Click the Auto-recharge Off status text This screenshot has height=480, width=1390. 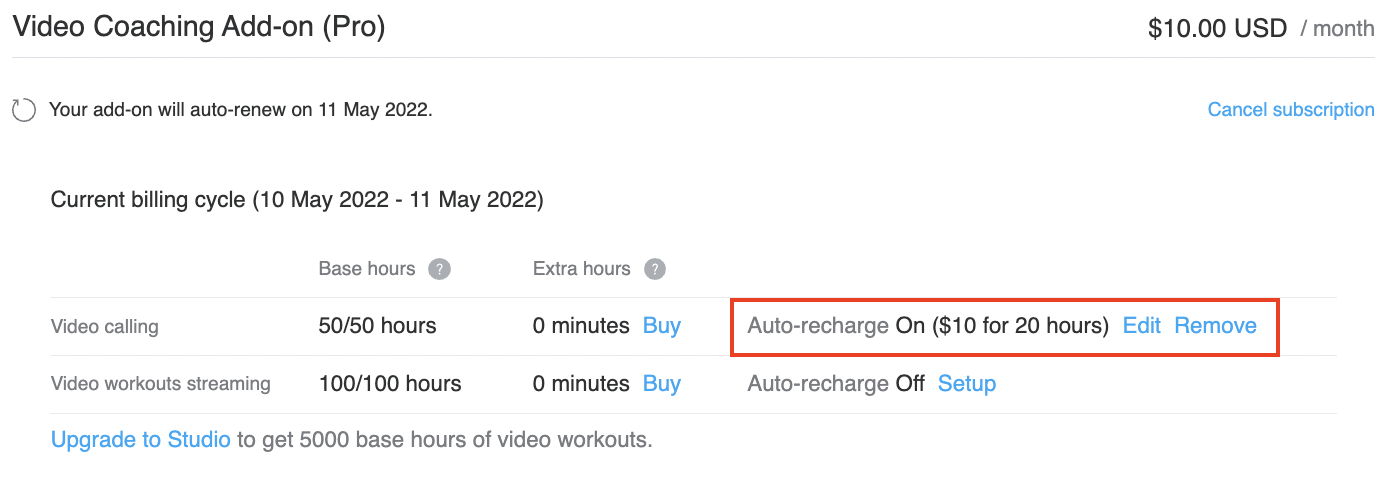click(836, 384)
